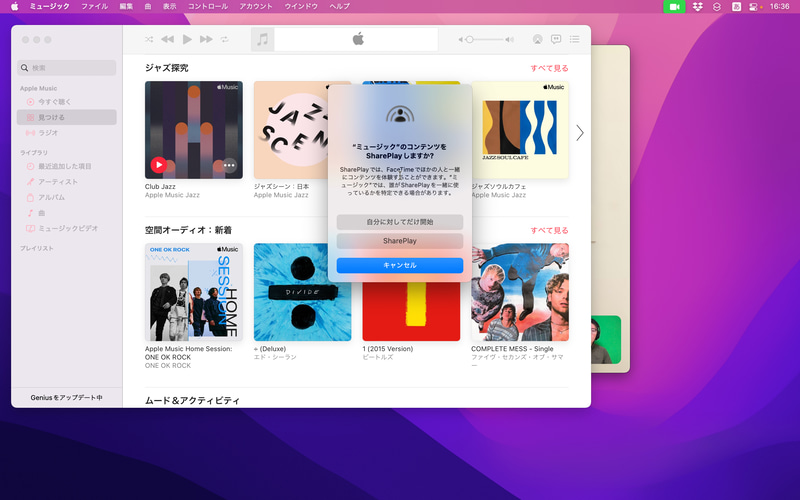
Task: Click the SharePlay icon in the dialog
Action: (400, 114)
